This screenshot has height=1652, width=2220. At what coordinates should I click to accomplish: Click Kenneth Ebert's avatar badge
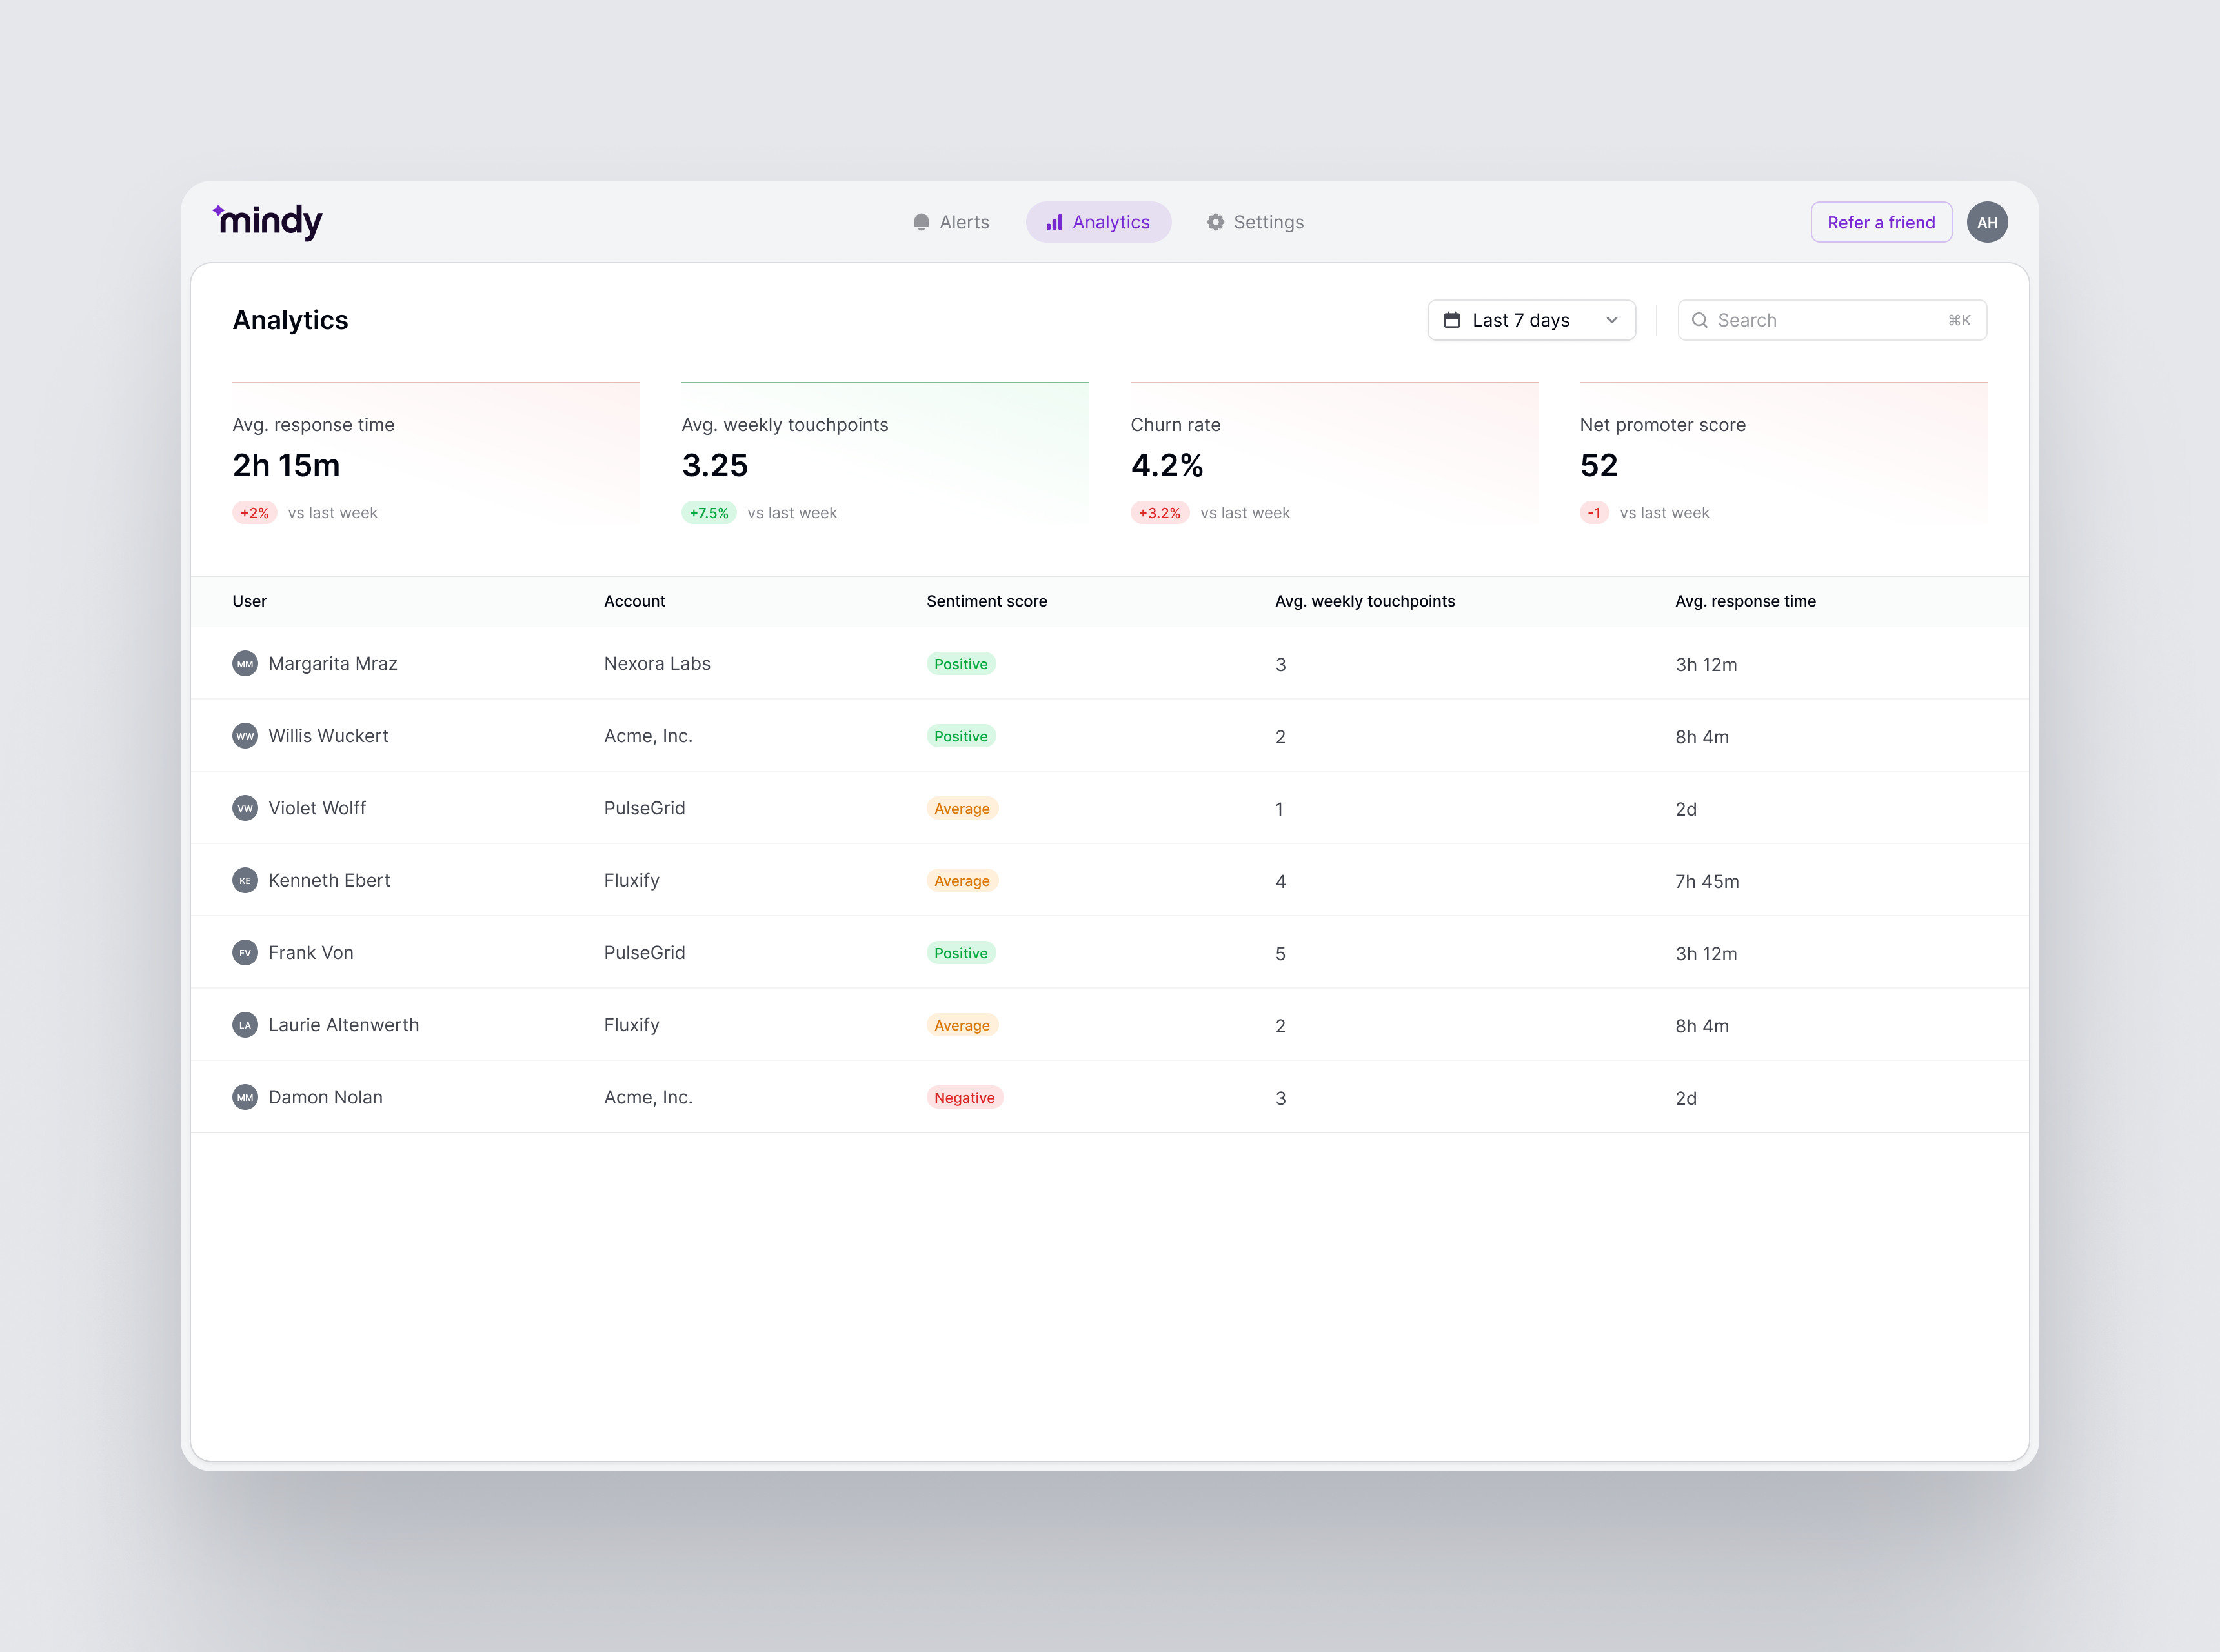click(245, 880)
